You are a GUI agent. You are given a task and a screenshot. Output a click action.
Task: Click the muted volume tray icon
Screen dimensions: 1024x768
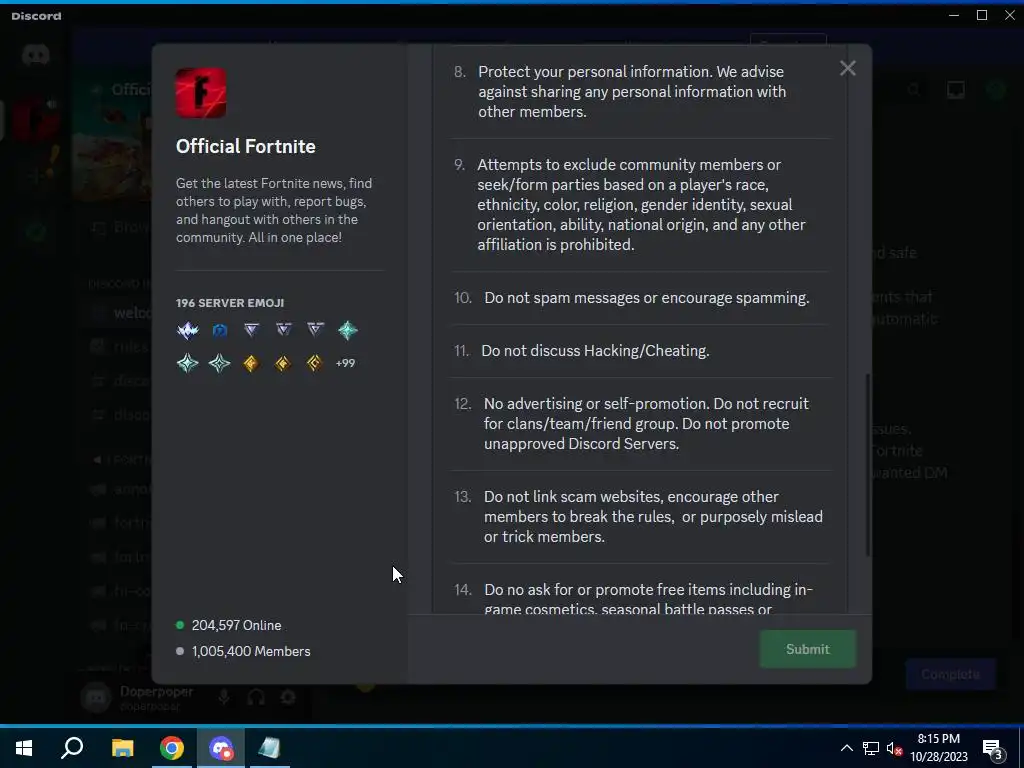click(894, 748)
